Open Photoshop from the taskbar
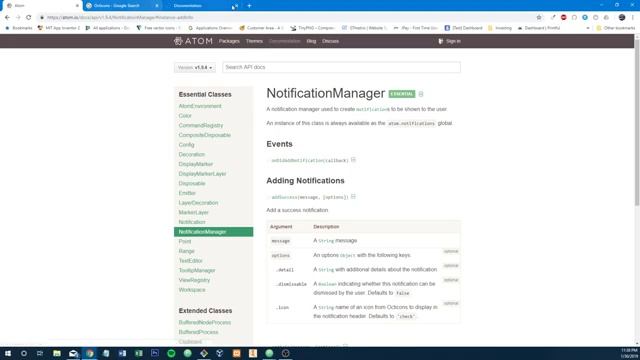 [x=155, y=353]
